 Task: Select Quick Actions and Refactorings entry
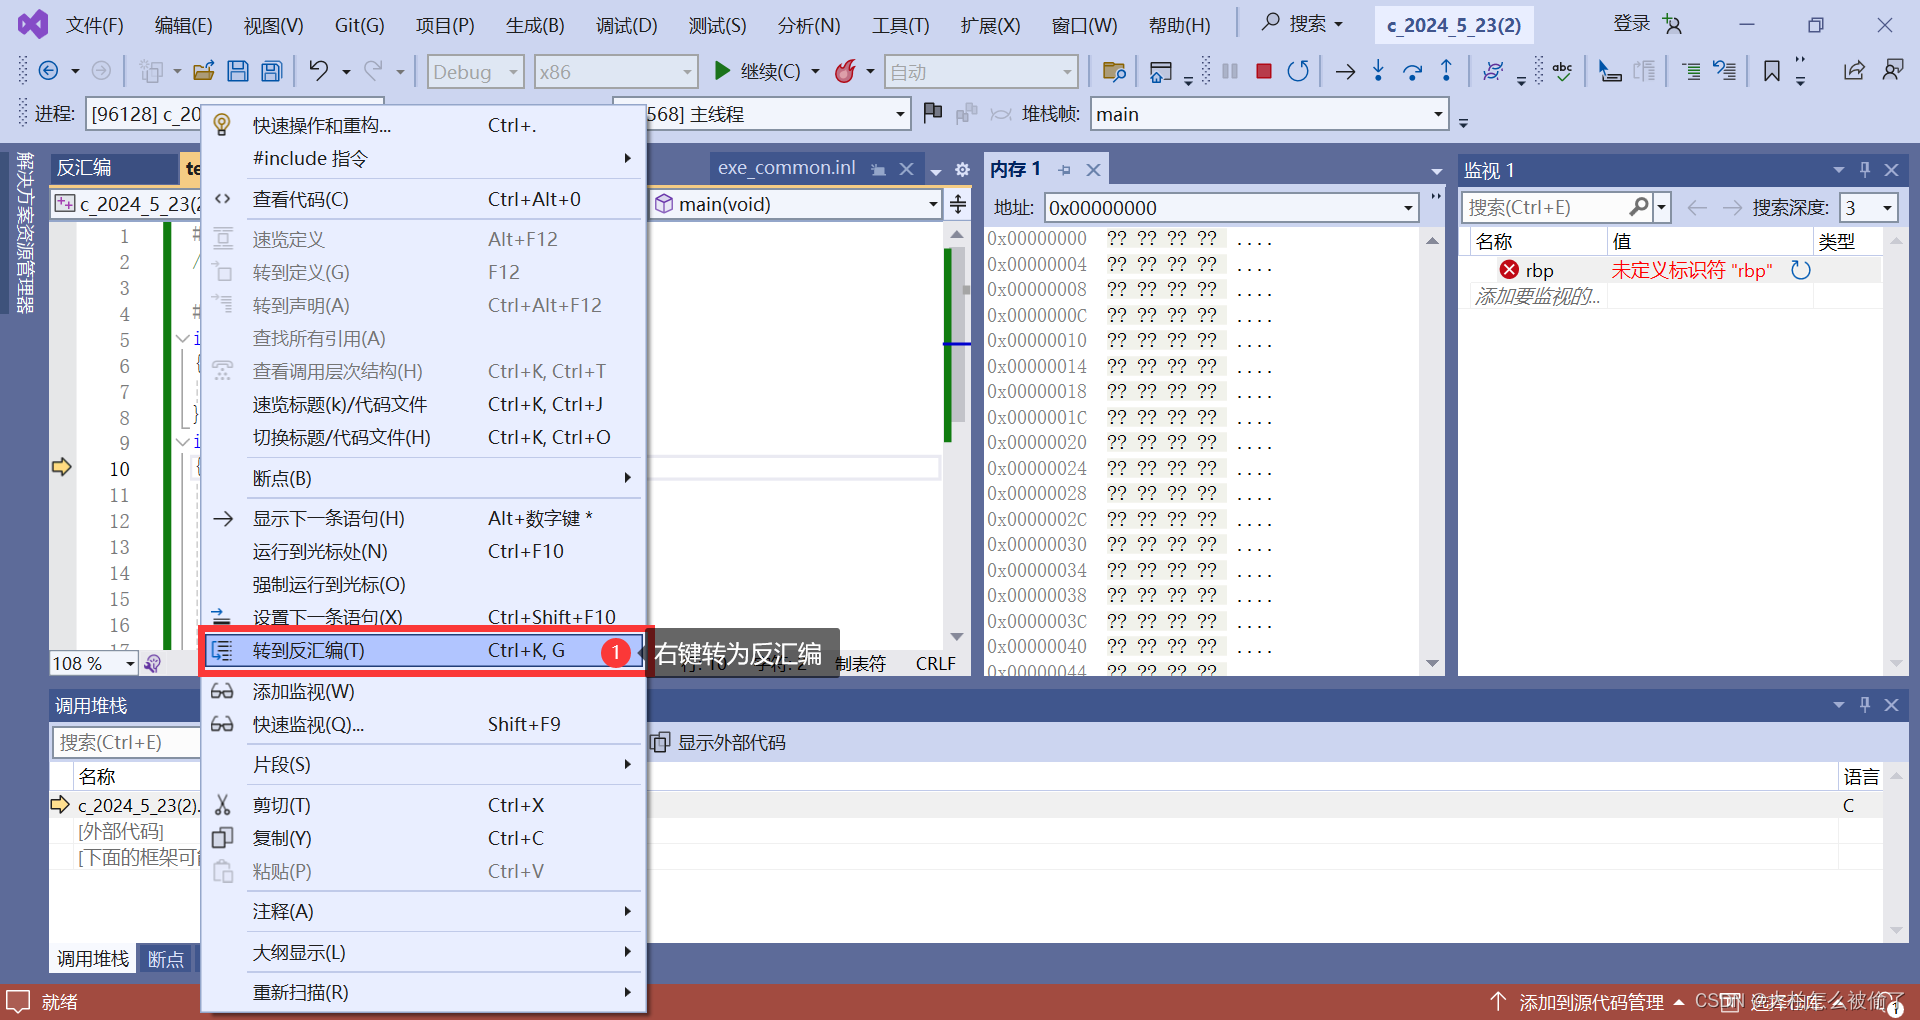pos(422,125)
